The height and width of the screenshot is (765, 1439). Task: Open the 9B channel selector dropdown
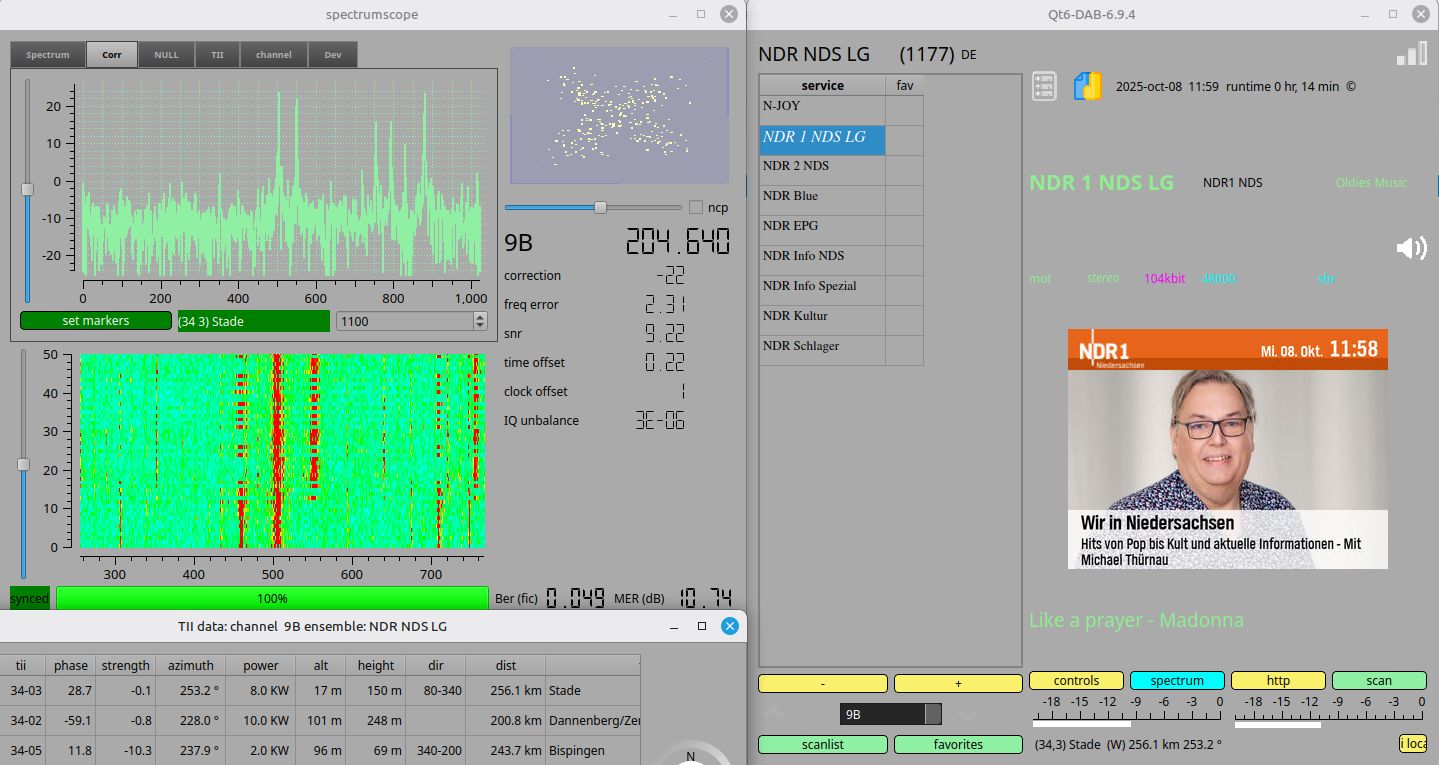891,714
